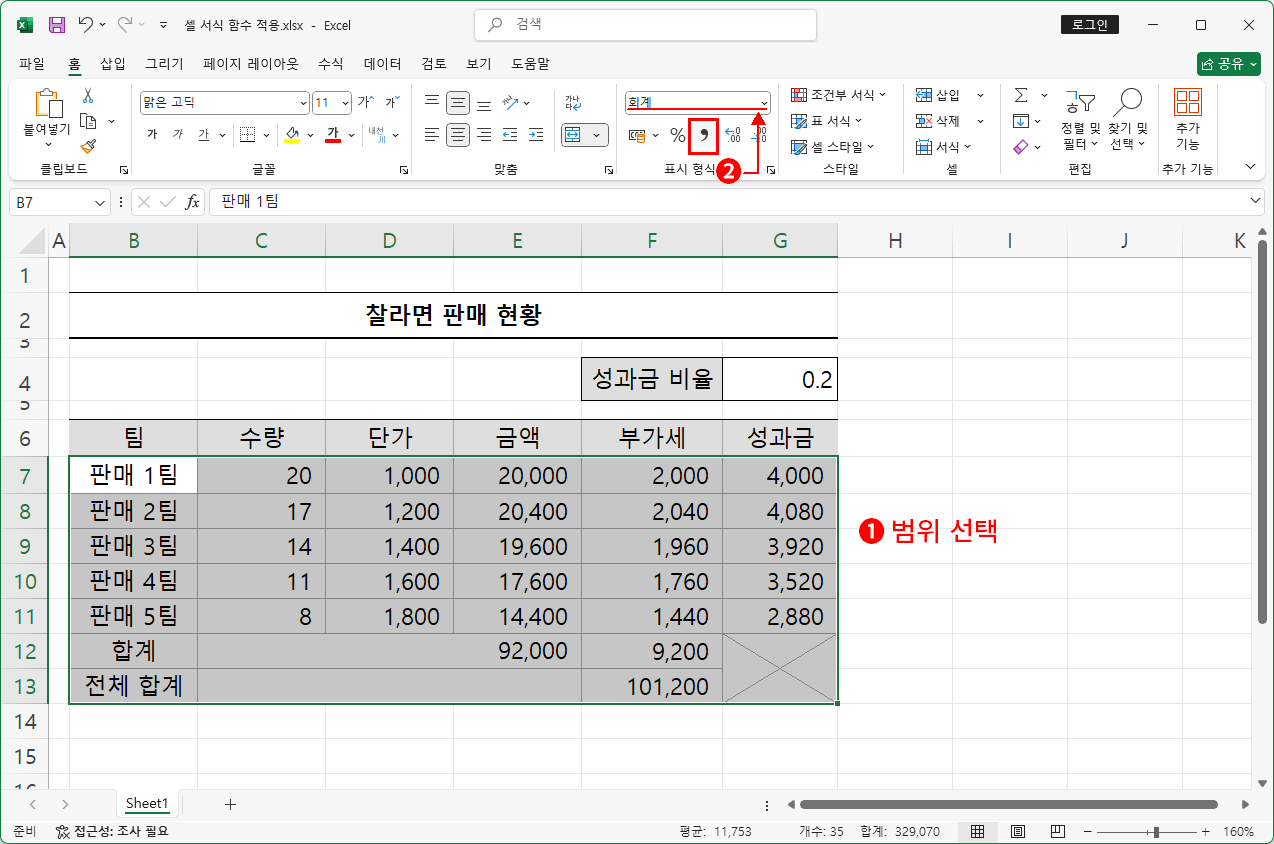Click the increase indent icon

click(536, 134)
